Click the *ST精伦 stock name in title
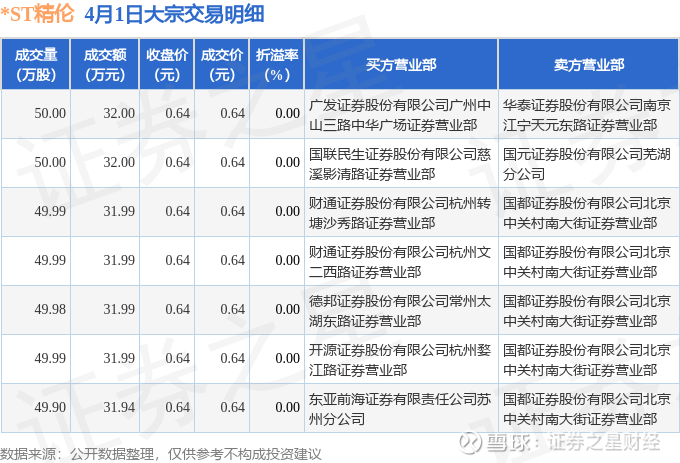The width and height of the screenshot is (680, 463). pos(37,14)
